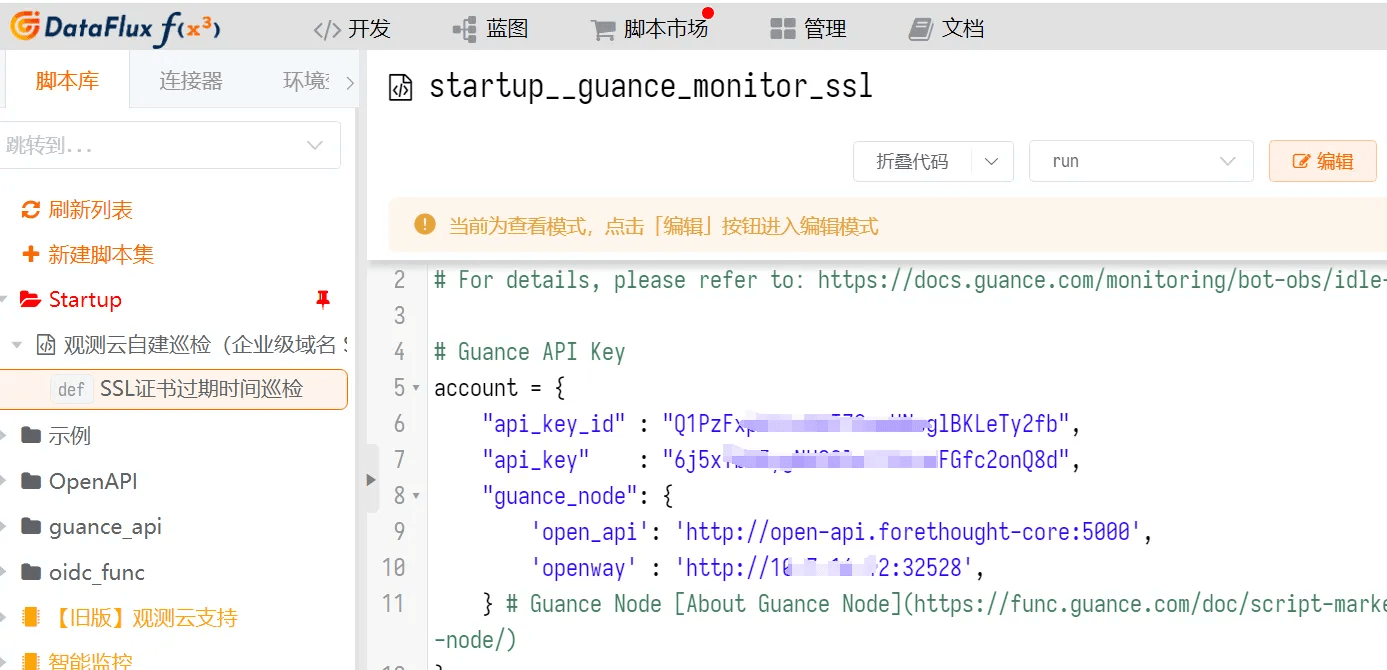Viewport: 1387px width, 670px height.
Task: Click 新建脚本集 to create a script set
Action: [88, 254]
